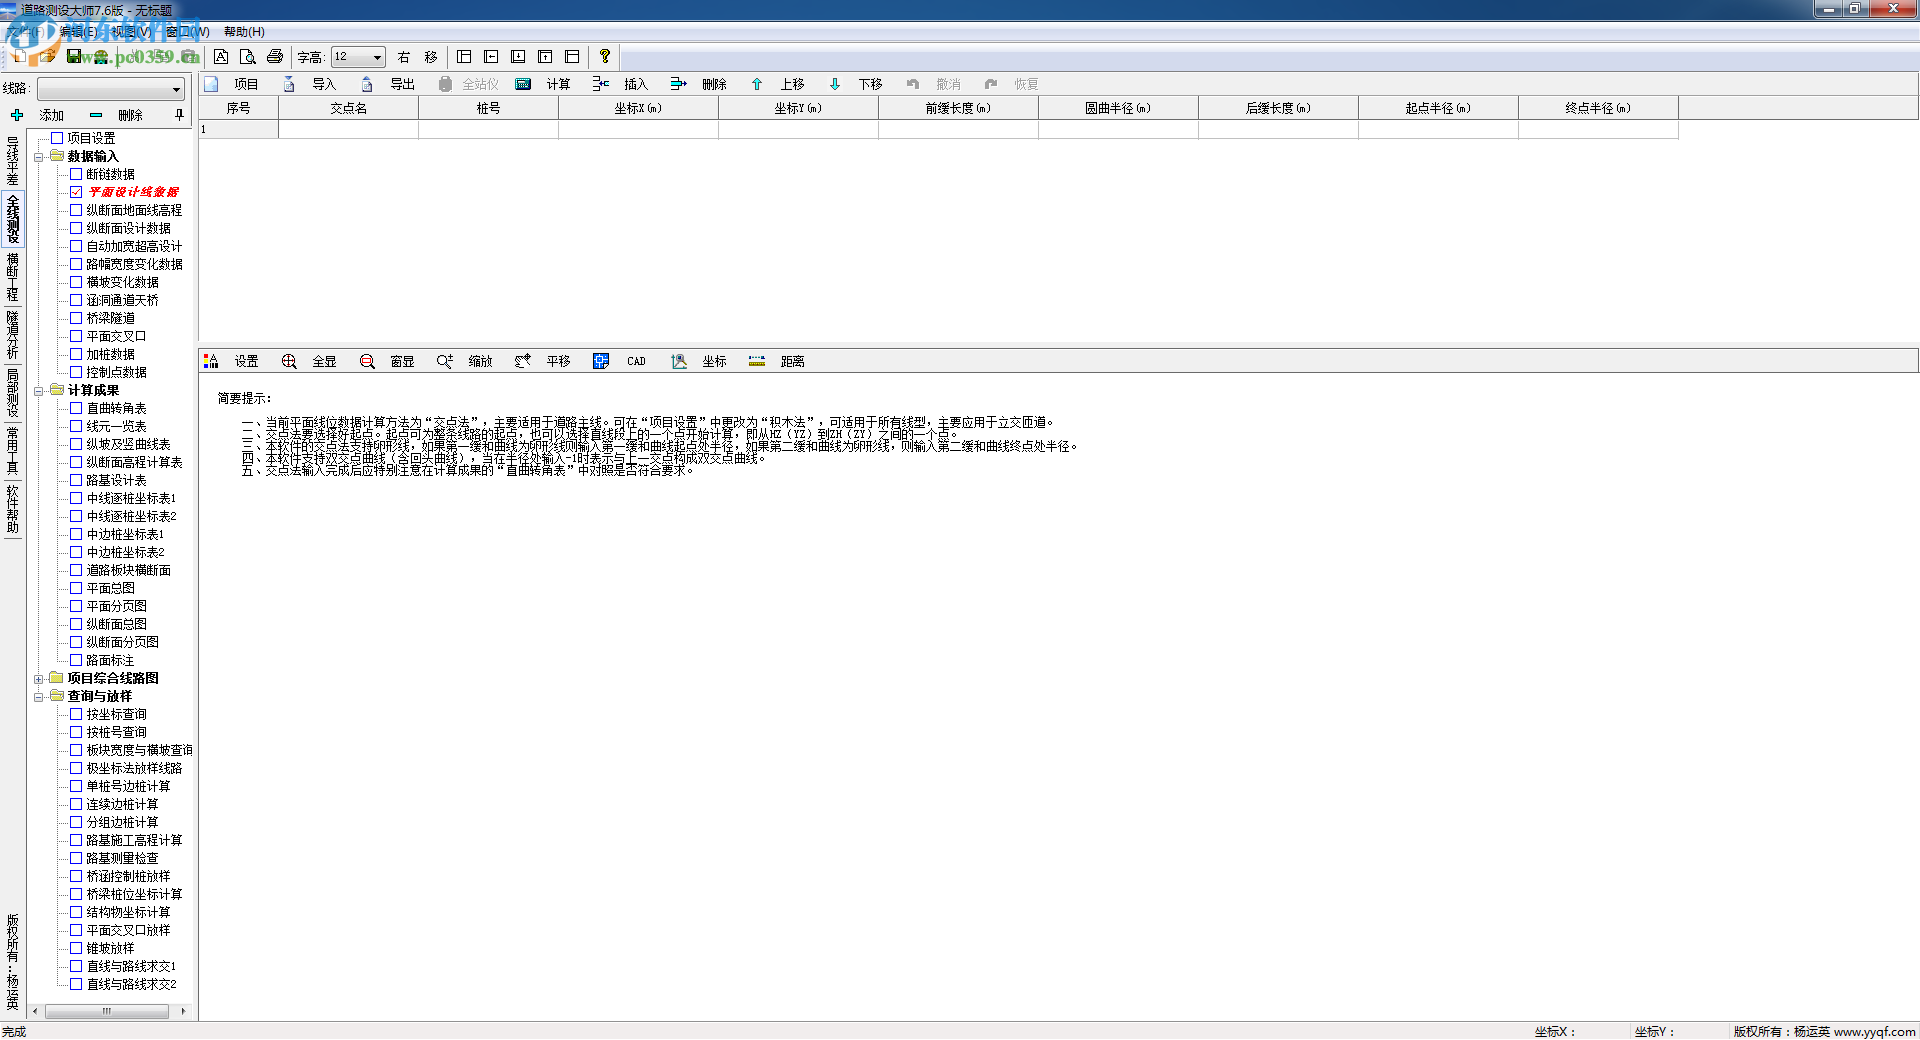Open the 线路 route dropdown
The image size is (1920, 1040).
click(x=176, y=89)
